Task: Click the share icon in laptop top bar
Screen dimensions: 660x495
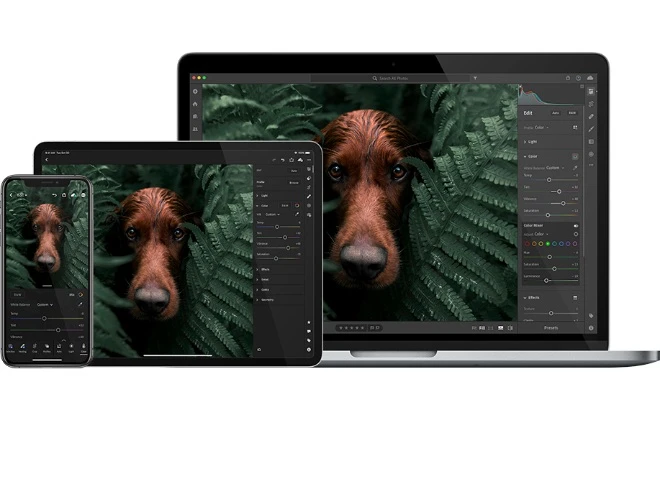Action: (x=568, y=78)
